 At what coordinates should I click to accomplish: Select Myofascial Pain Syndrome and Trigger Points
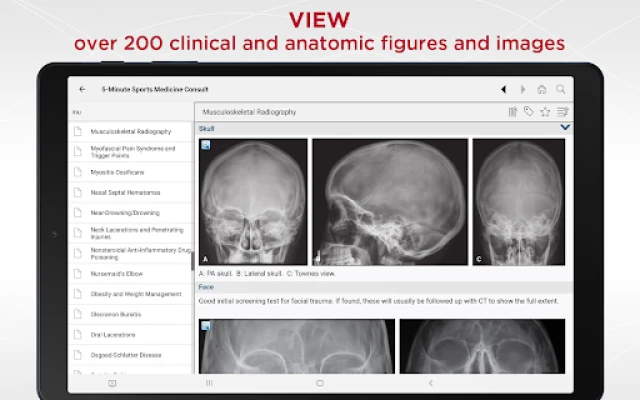click(131, 152)
